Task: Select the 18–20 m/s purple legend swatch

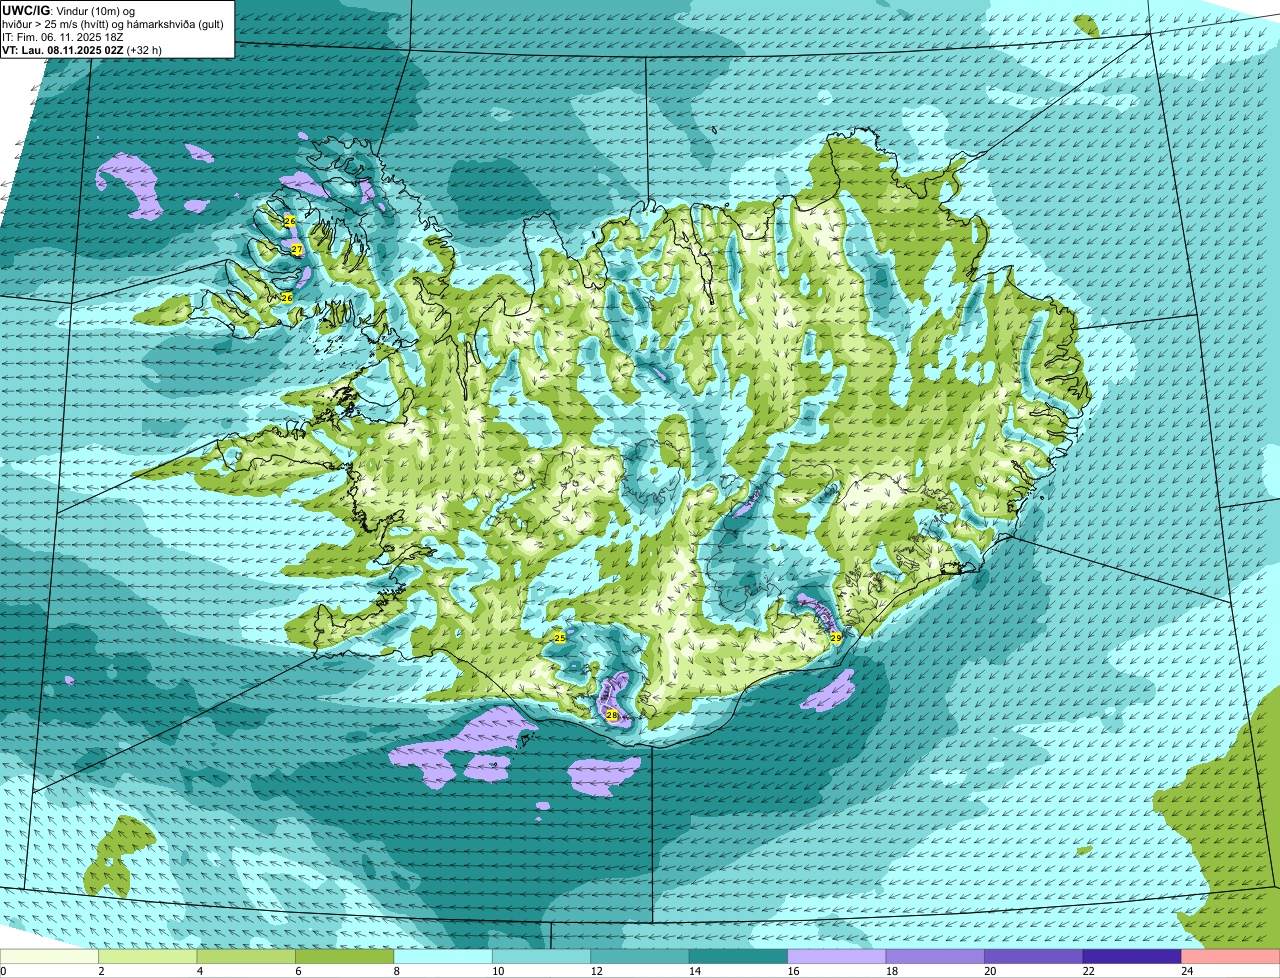Action: [x=935, y=957]
